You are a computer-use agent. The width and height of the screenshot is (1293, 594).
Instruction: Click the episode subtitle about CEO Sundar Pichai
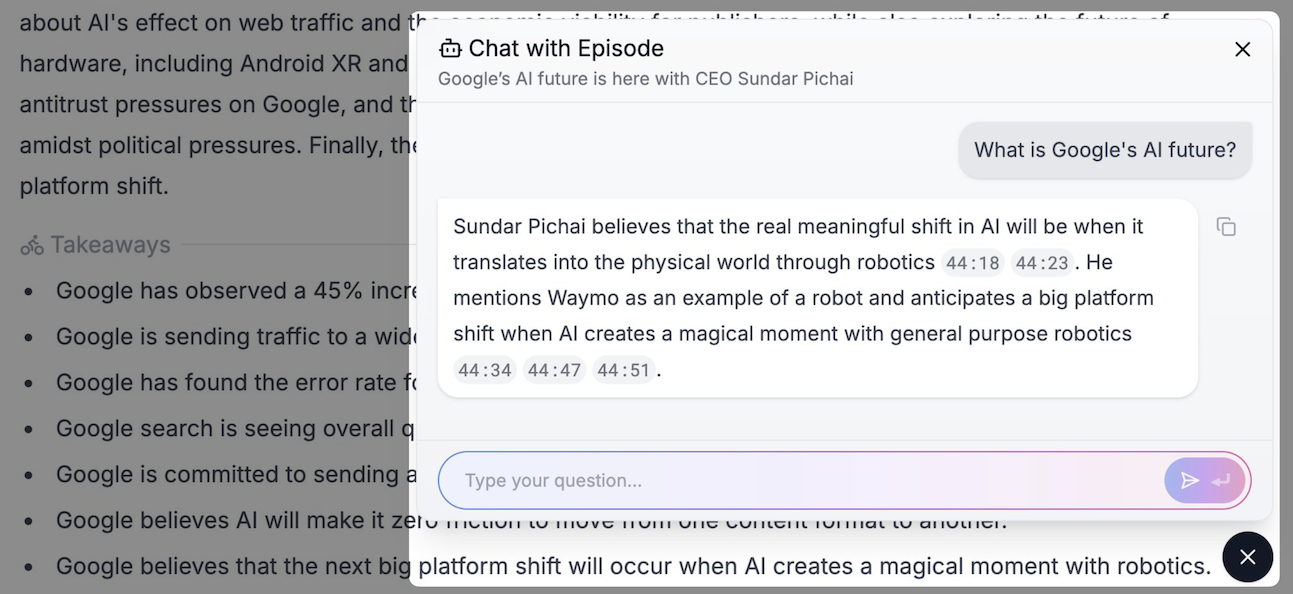pyautogui.click(x=645, y=78)
